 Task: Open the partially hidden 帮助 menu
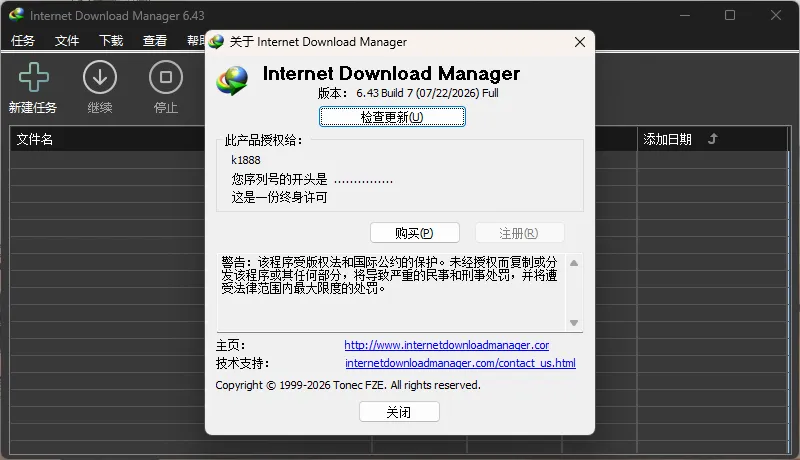click(x=196, y=40)
